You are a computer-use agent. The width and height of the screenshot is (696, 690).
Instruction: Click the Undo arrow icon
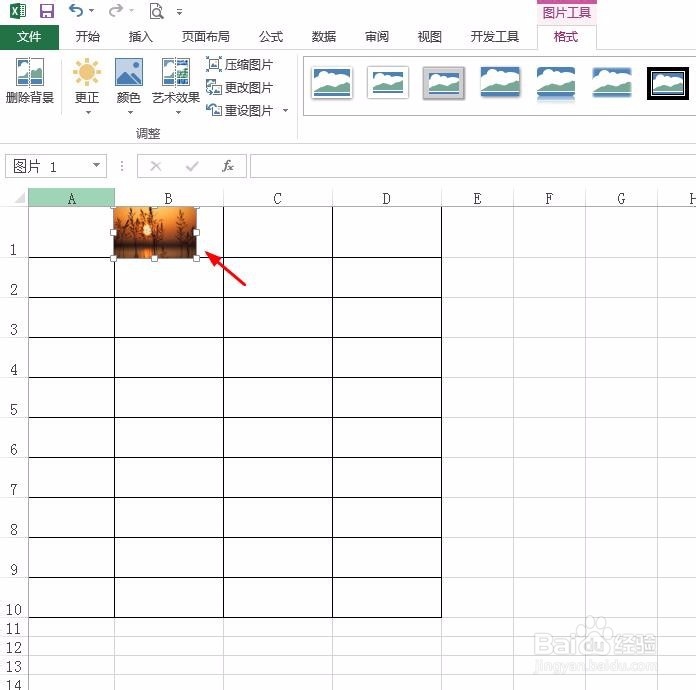76,10
